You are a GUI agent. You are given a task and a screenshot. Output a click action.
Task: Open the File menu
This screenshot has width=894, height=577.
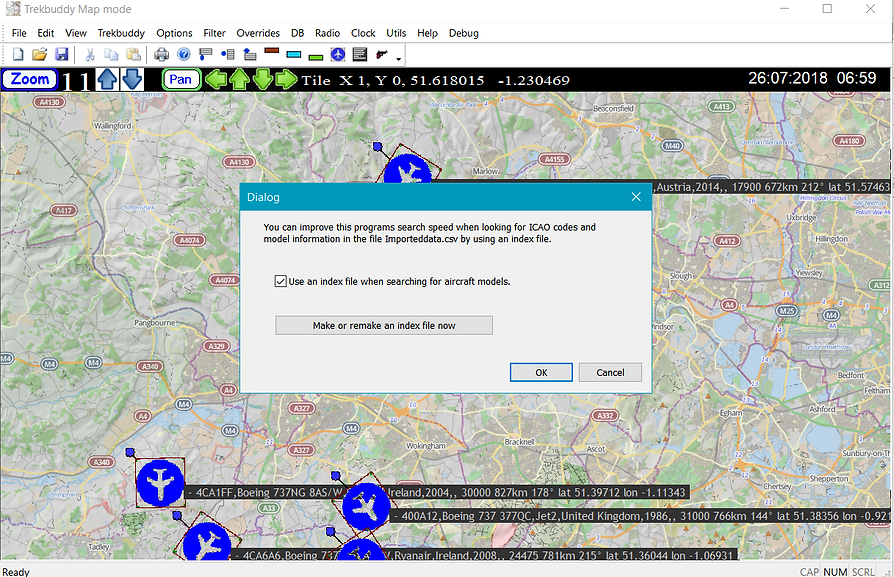coord(19,33)
